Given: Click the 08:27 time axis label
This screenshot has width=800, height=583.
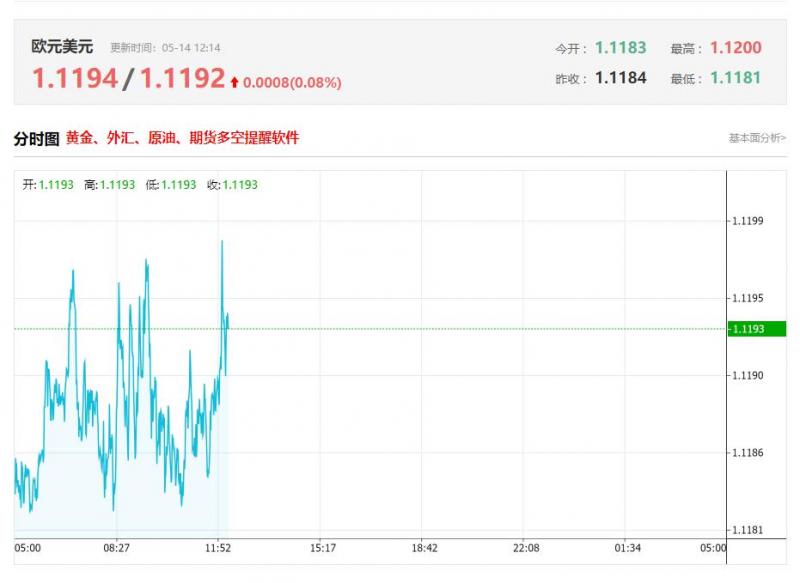Looking at the screenshot, I should pos(116,548).
